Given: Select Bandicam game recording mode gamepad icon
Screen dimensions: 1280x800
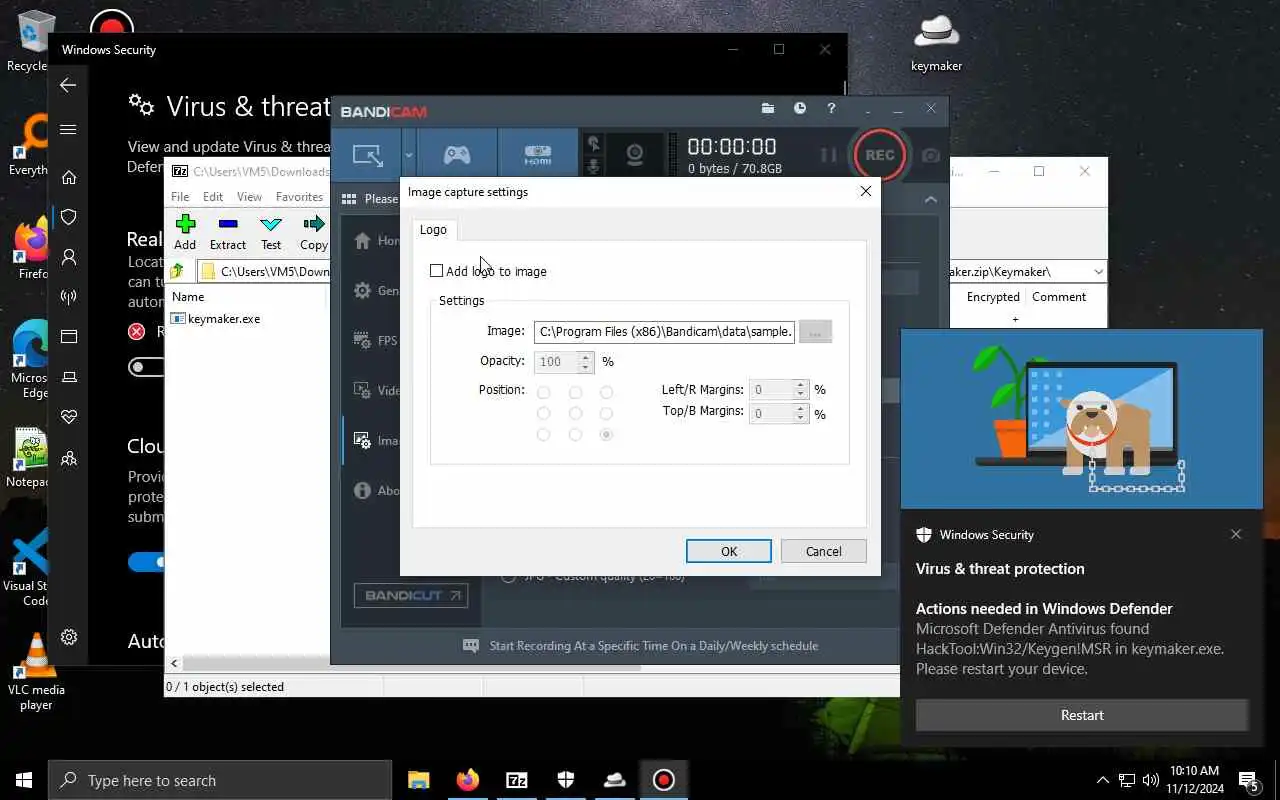Looking at the screenshot, I should [x=457, y=155].
